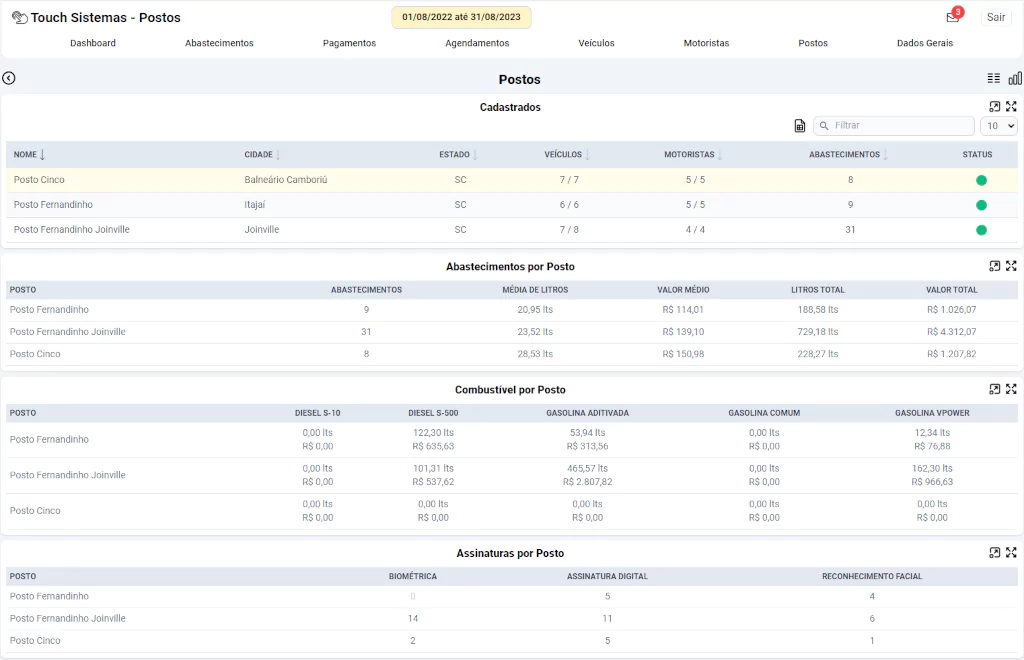The width and height of the screenshot is (1024, 660).
Task: Click the Touch Sistemas logo icon
Action: pos(20,18)
